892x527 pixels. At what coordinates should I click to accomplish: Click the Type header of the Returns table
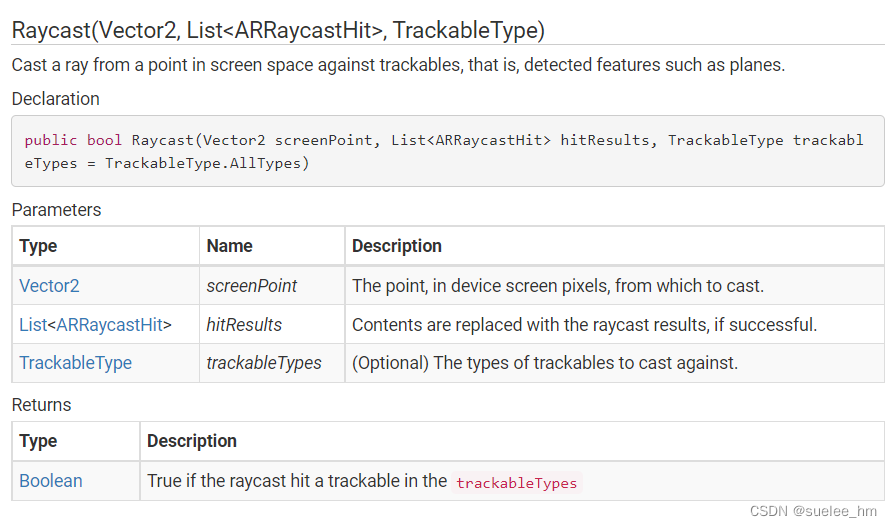pyautogui.click(x=38, y=441)
